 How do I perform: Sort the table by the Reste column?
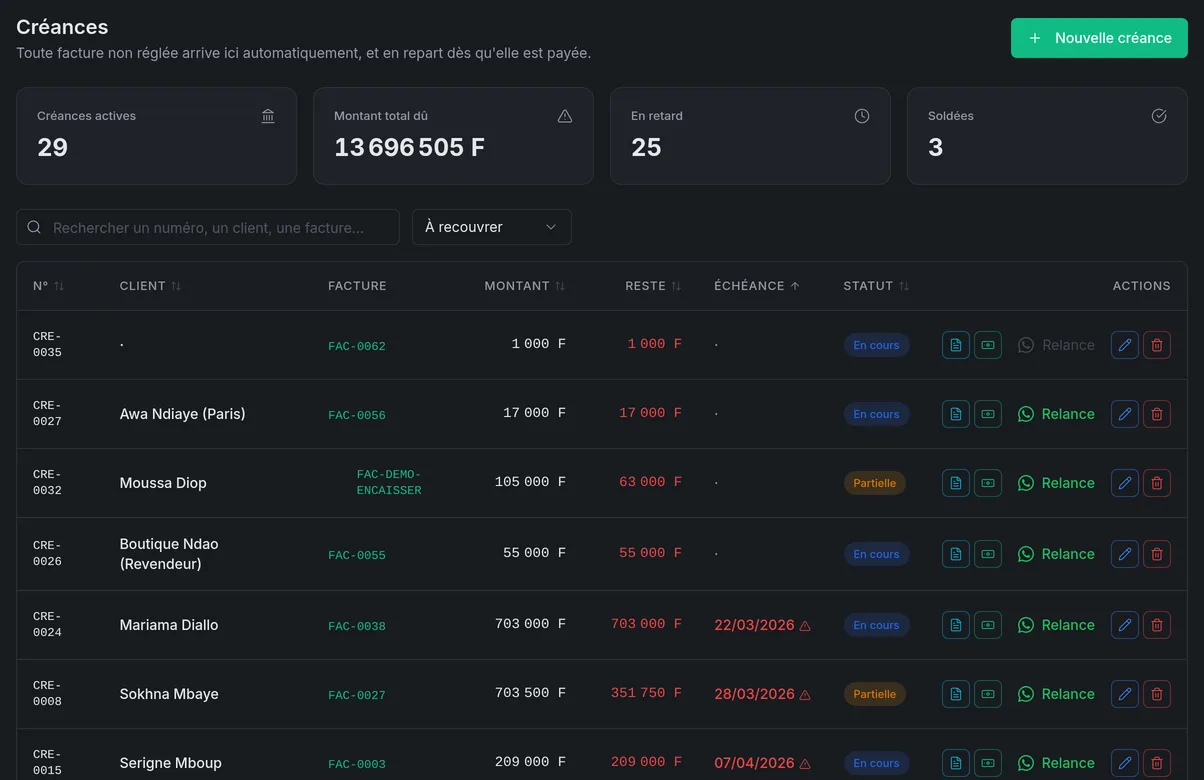[653, 286]
